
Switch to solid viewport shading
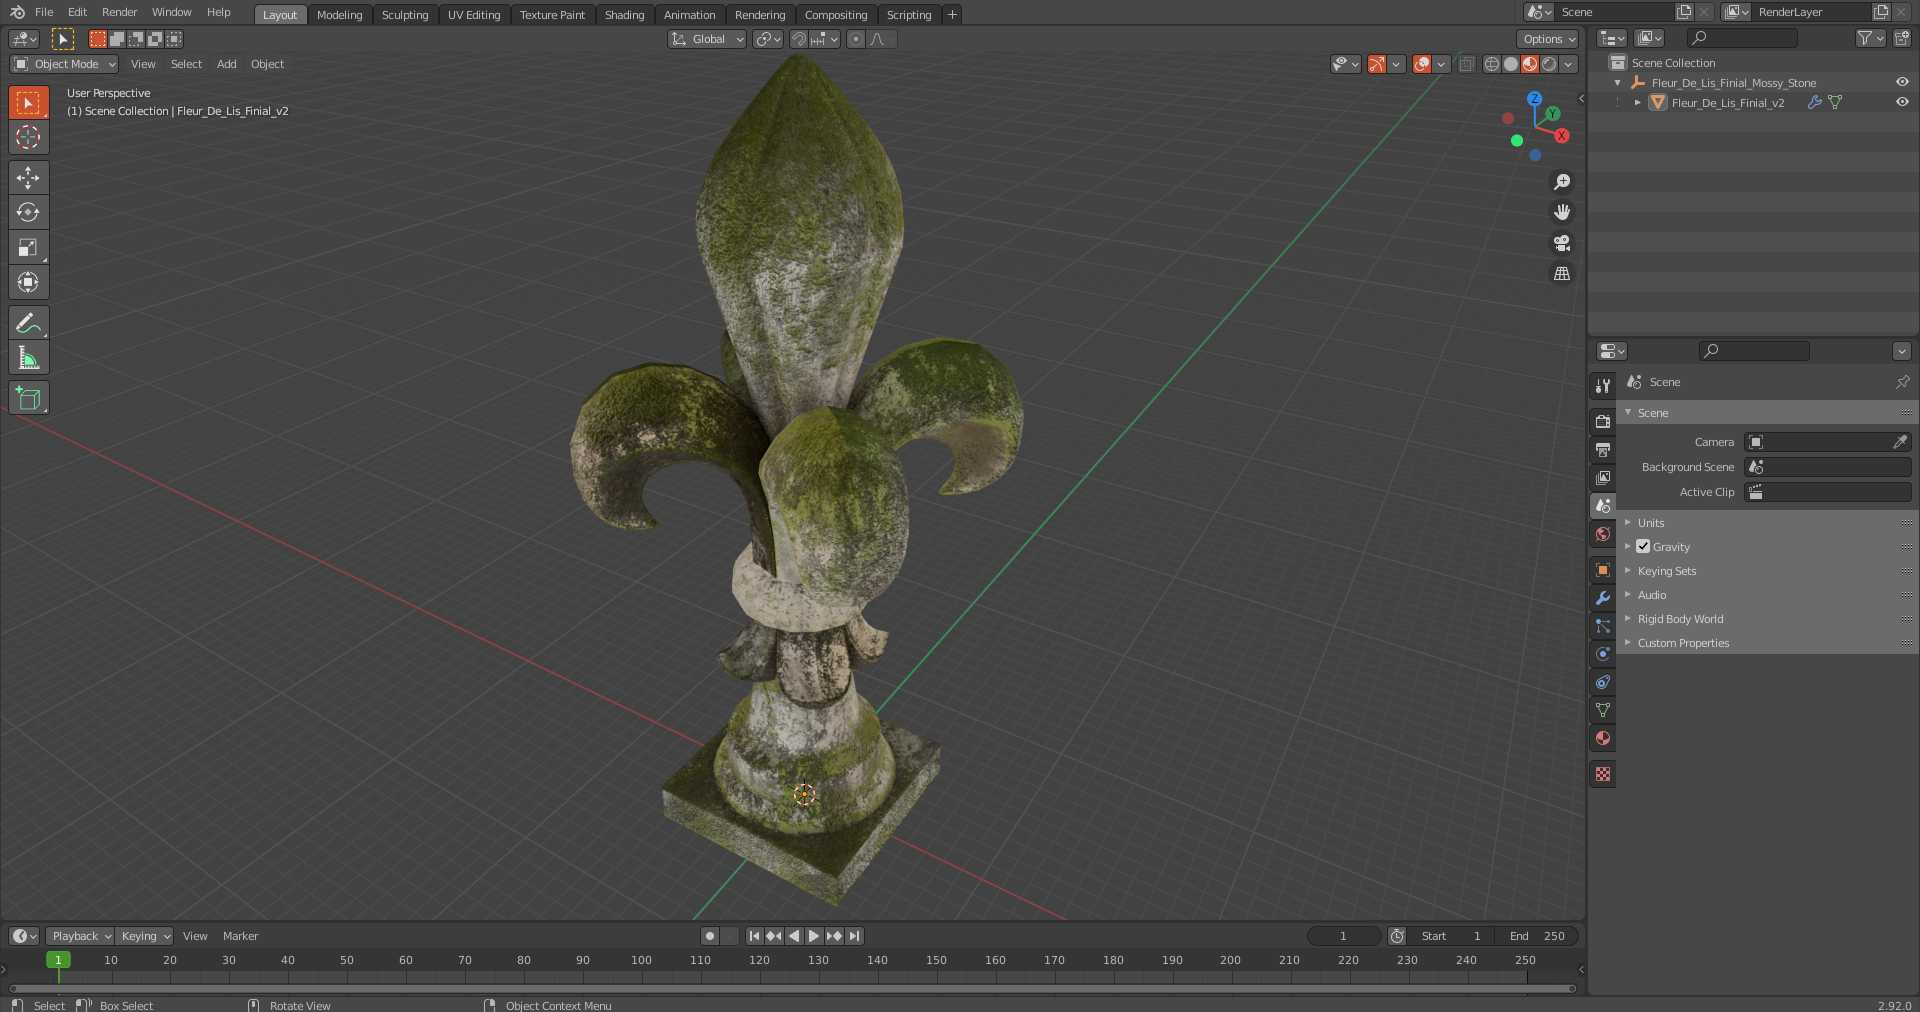[1510, 64]
